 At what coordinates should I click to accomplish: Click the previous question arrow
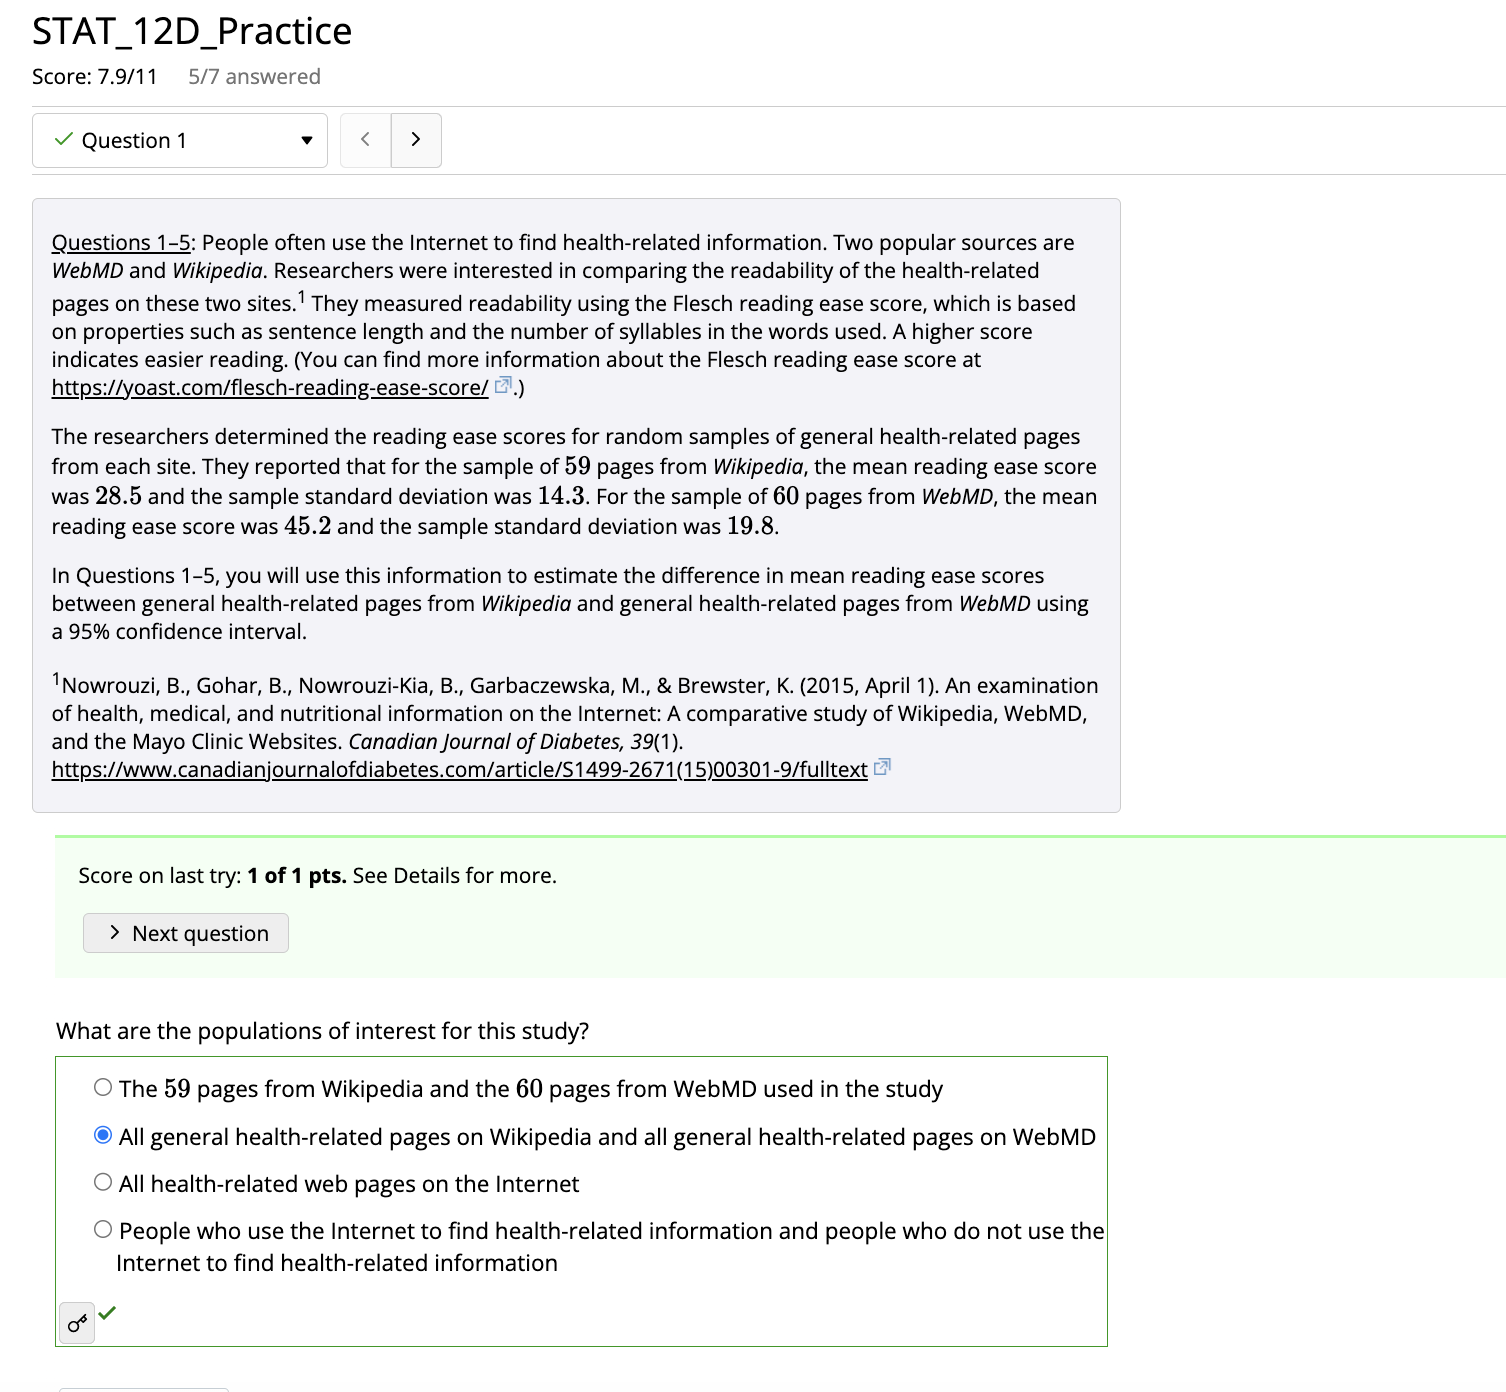364,140
